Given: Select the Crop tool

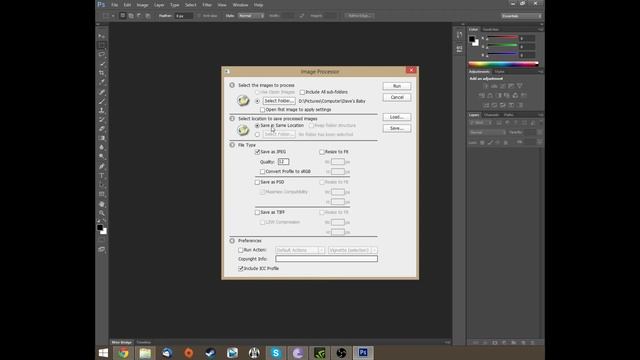Looking at the screenshot, I should coord(102,73).
